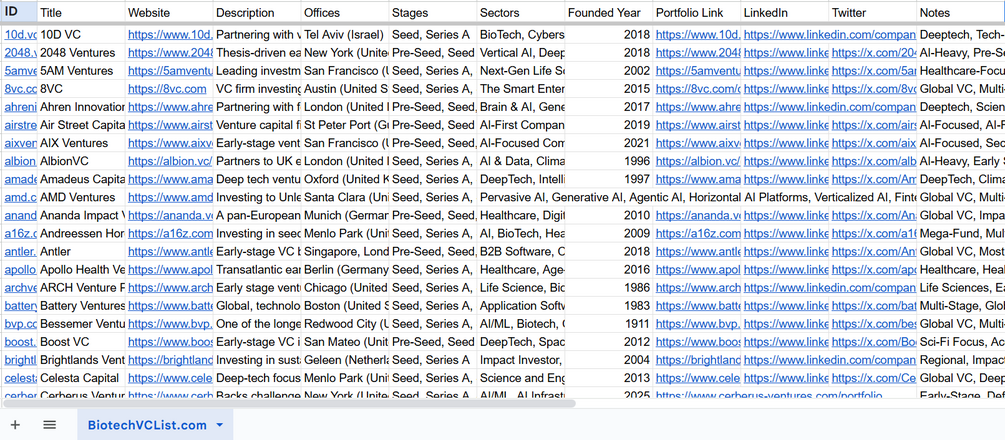Select the Founded Year column header
1005x440 pixels.
(x=609, y=12)
